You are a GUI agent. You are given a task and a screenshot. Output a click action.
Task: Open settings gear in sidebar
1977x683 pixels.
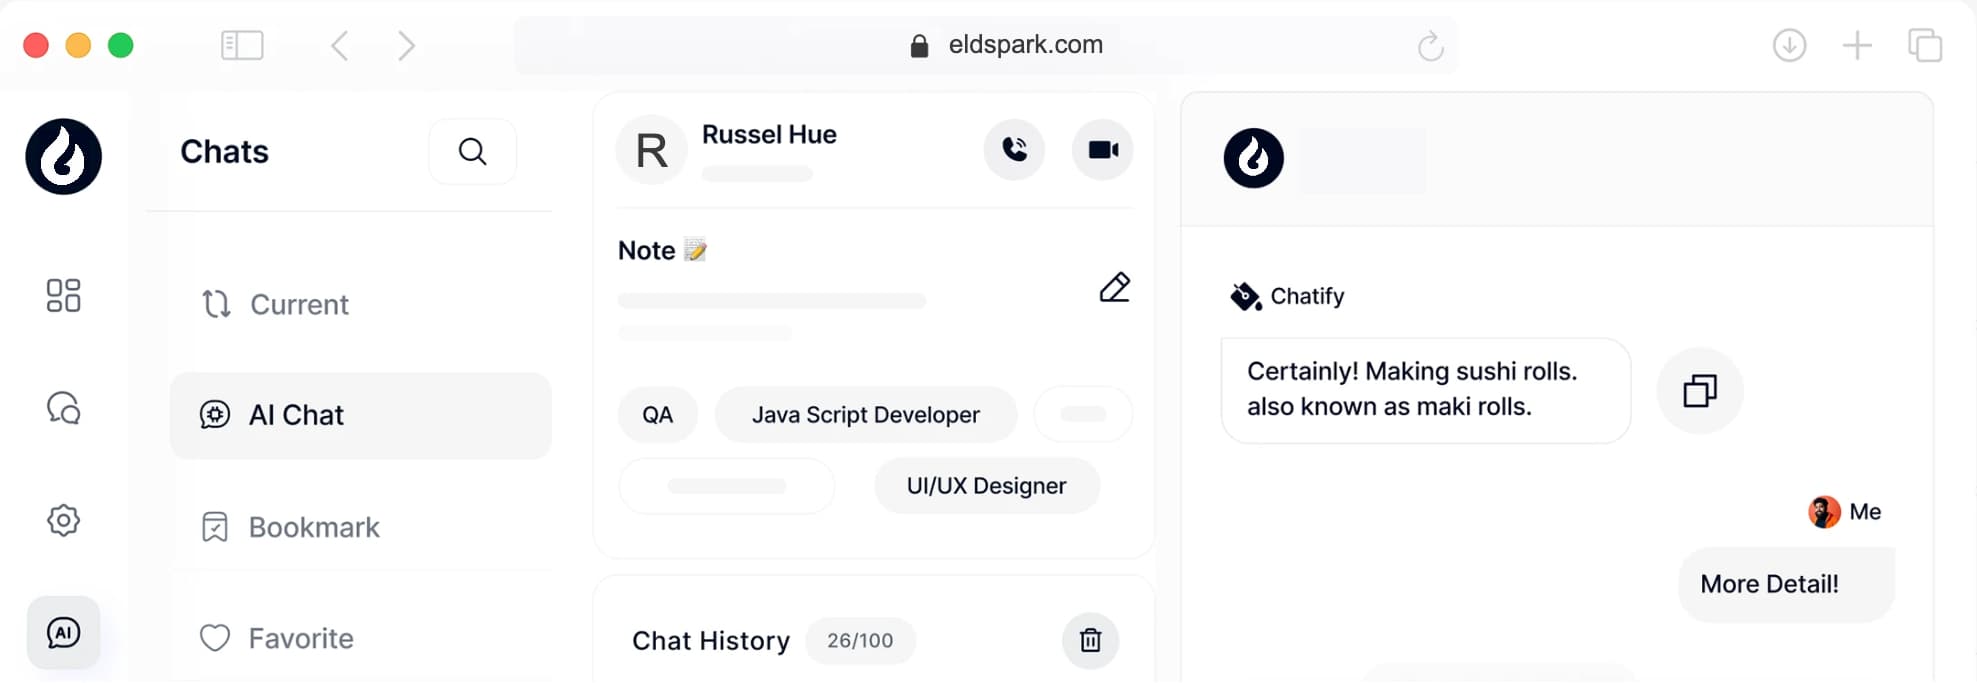point(63,520)
